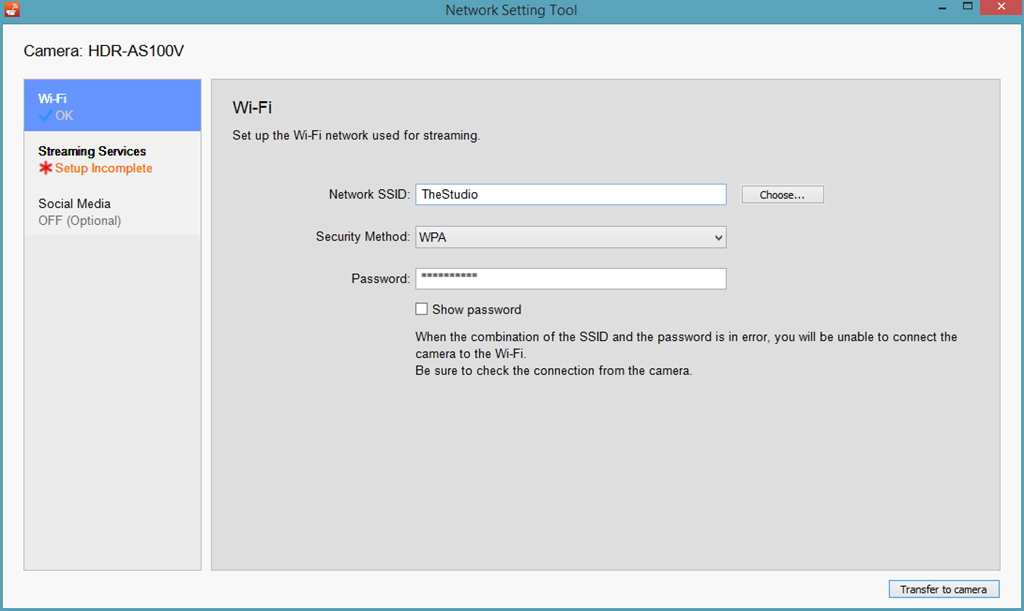Click the 'OFF (Optional)' status text
This screenshot has width=1024, height=611.
pos(80,221)
